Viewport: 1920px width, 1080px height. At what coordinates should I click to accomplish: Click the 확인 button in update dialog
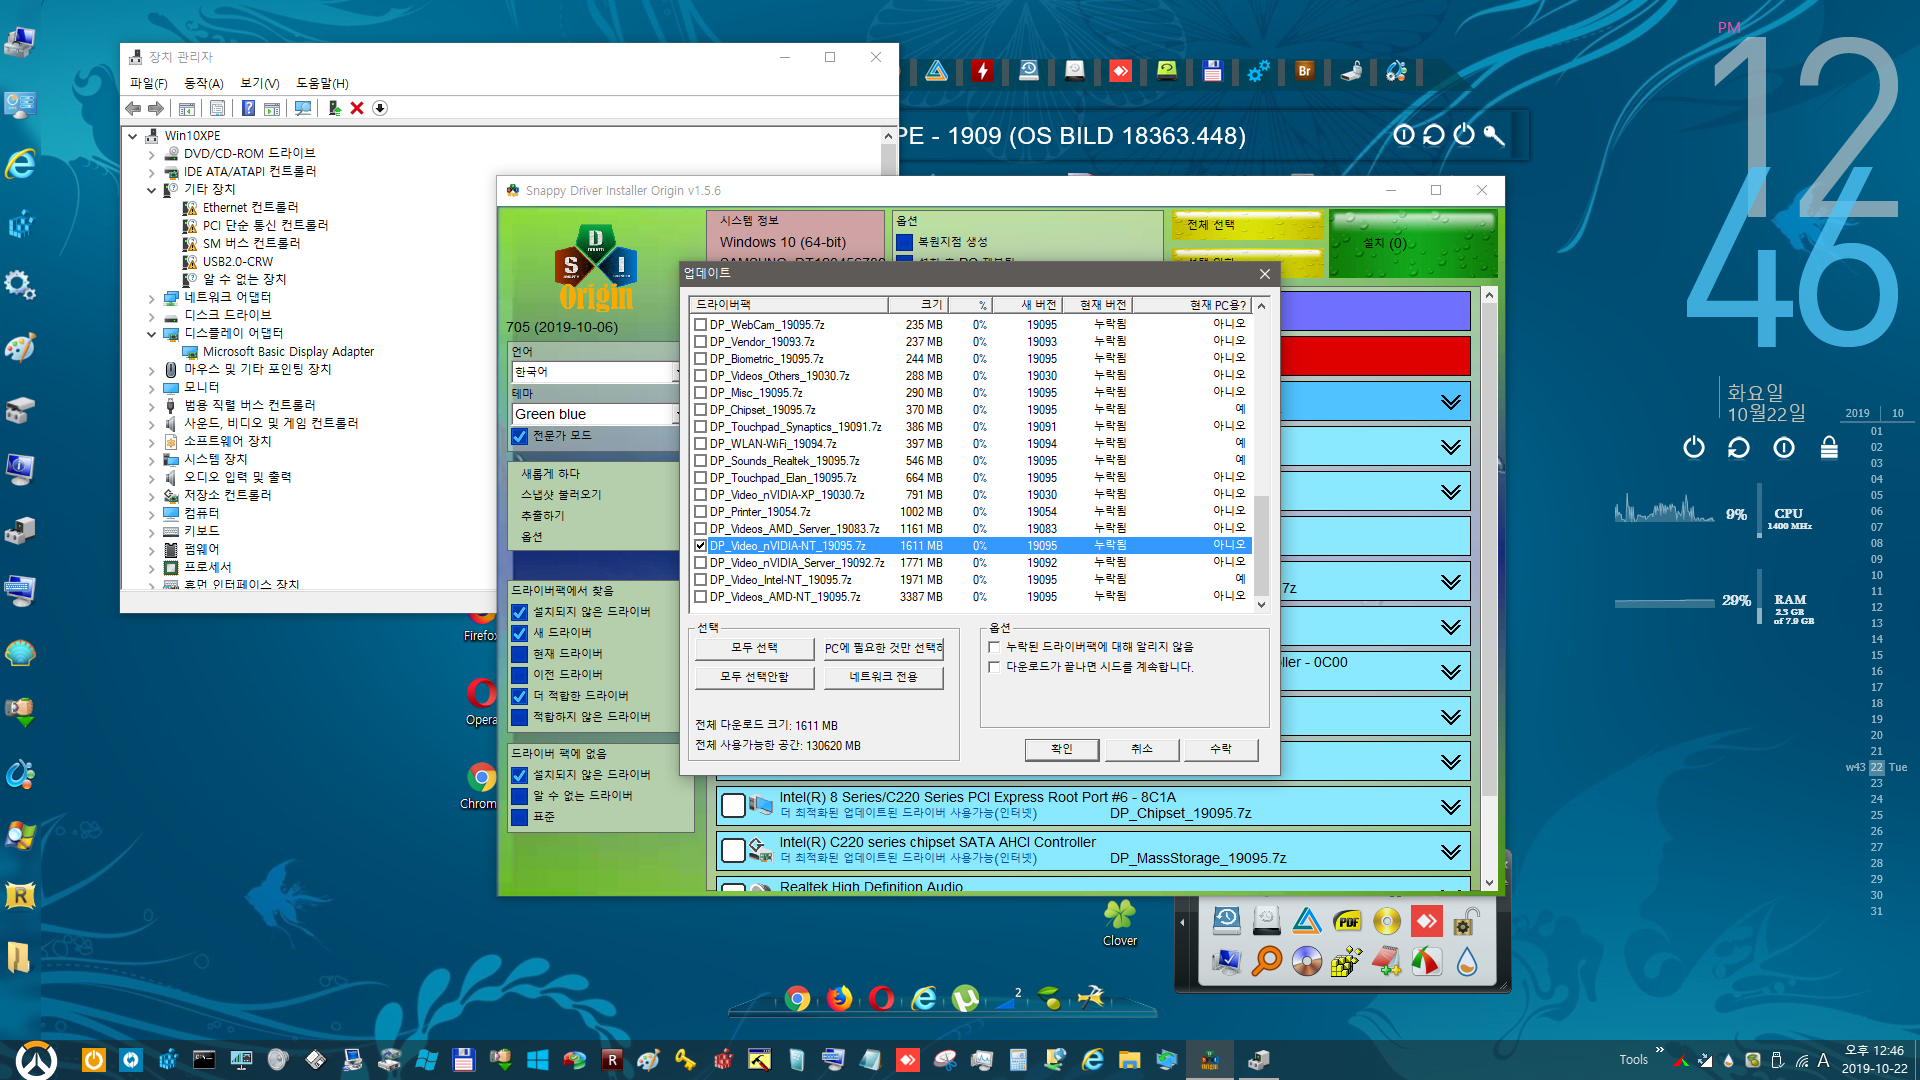click(1062, 749)
